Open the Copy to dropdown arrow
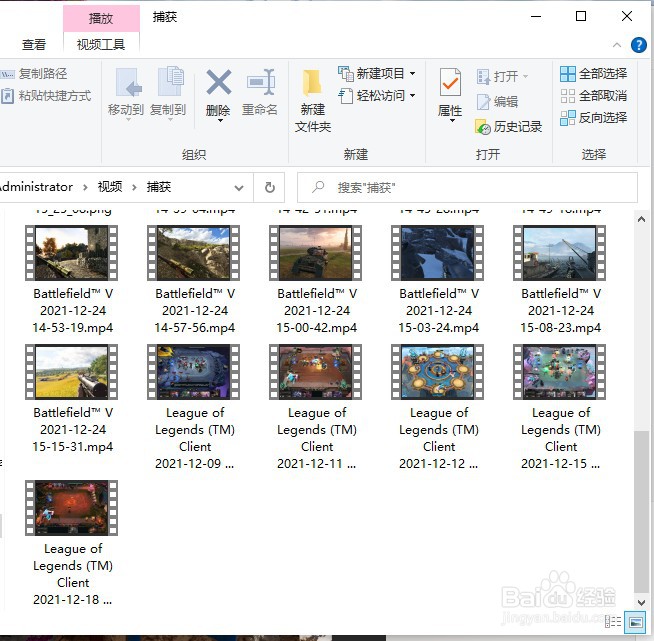This screenshot has height=641, width=654. point(170,120)
